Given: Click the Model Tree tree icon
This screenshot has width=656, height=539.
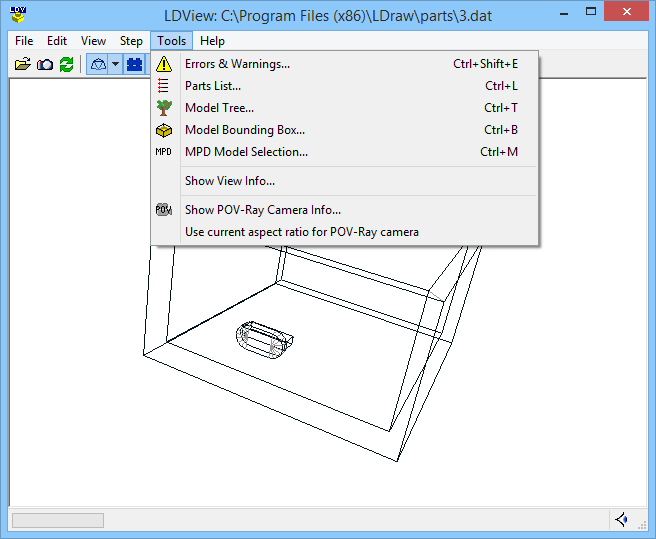Looking at the screenshot, I should pyautogui.click(x=164, y=108).
